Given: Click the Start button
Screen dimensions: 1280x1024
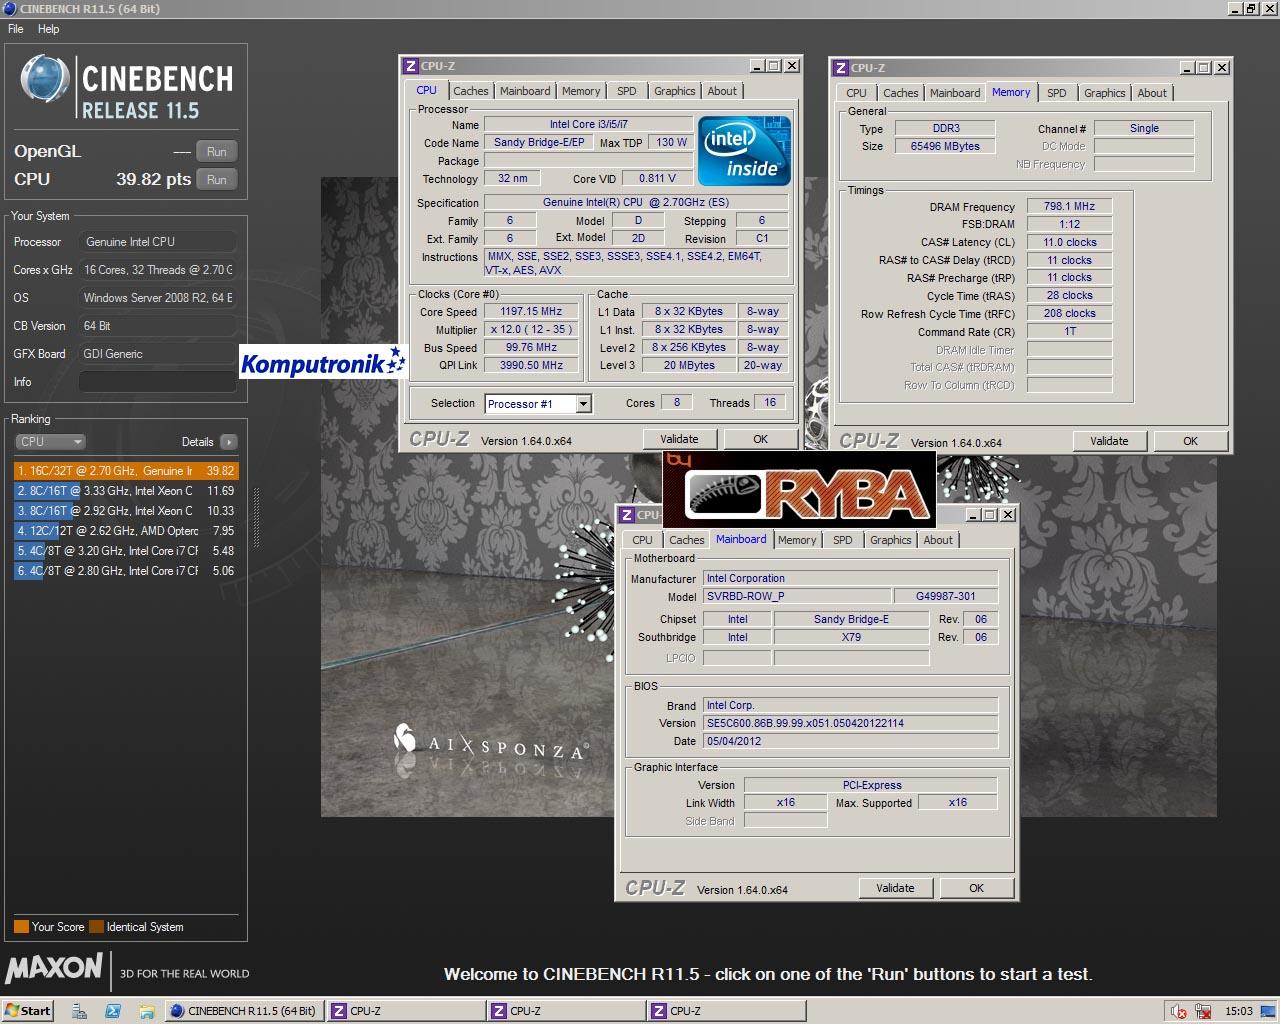Looking at the screenshot, I should coord(28,1011).
